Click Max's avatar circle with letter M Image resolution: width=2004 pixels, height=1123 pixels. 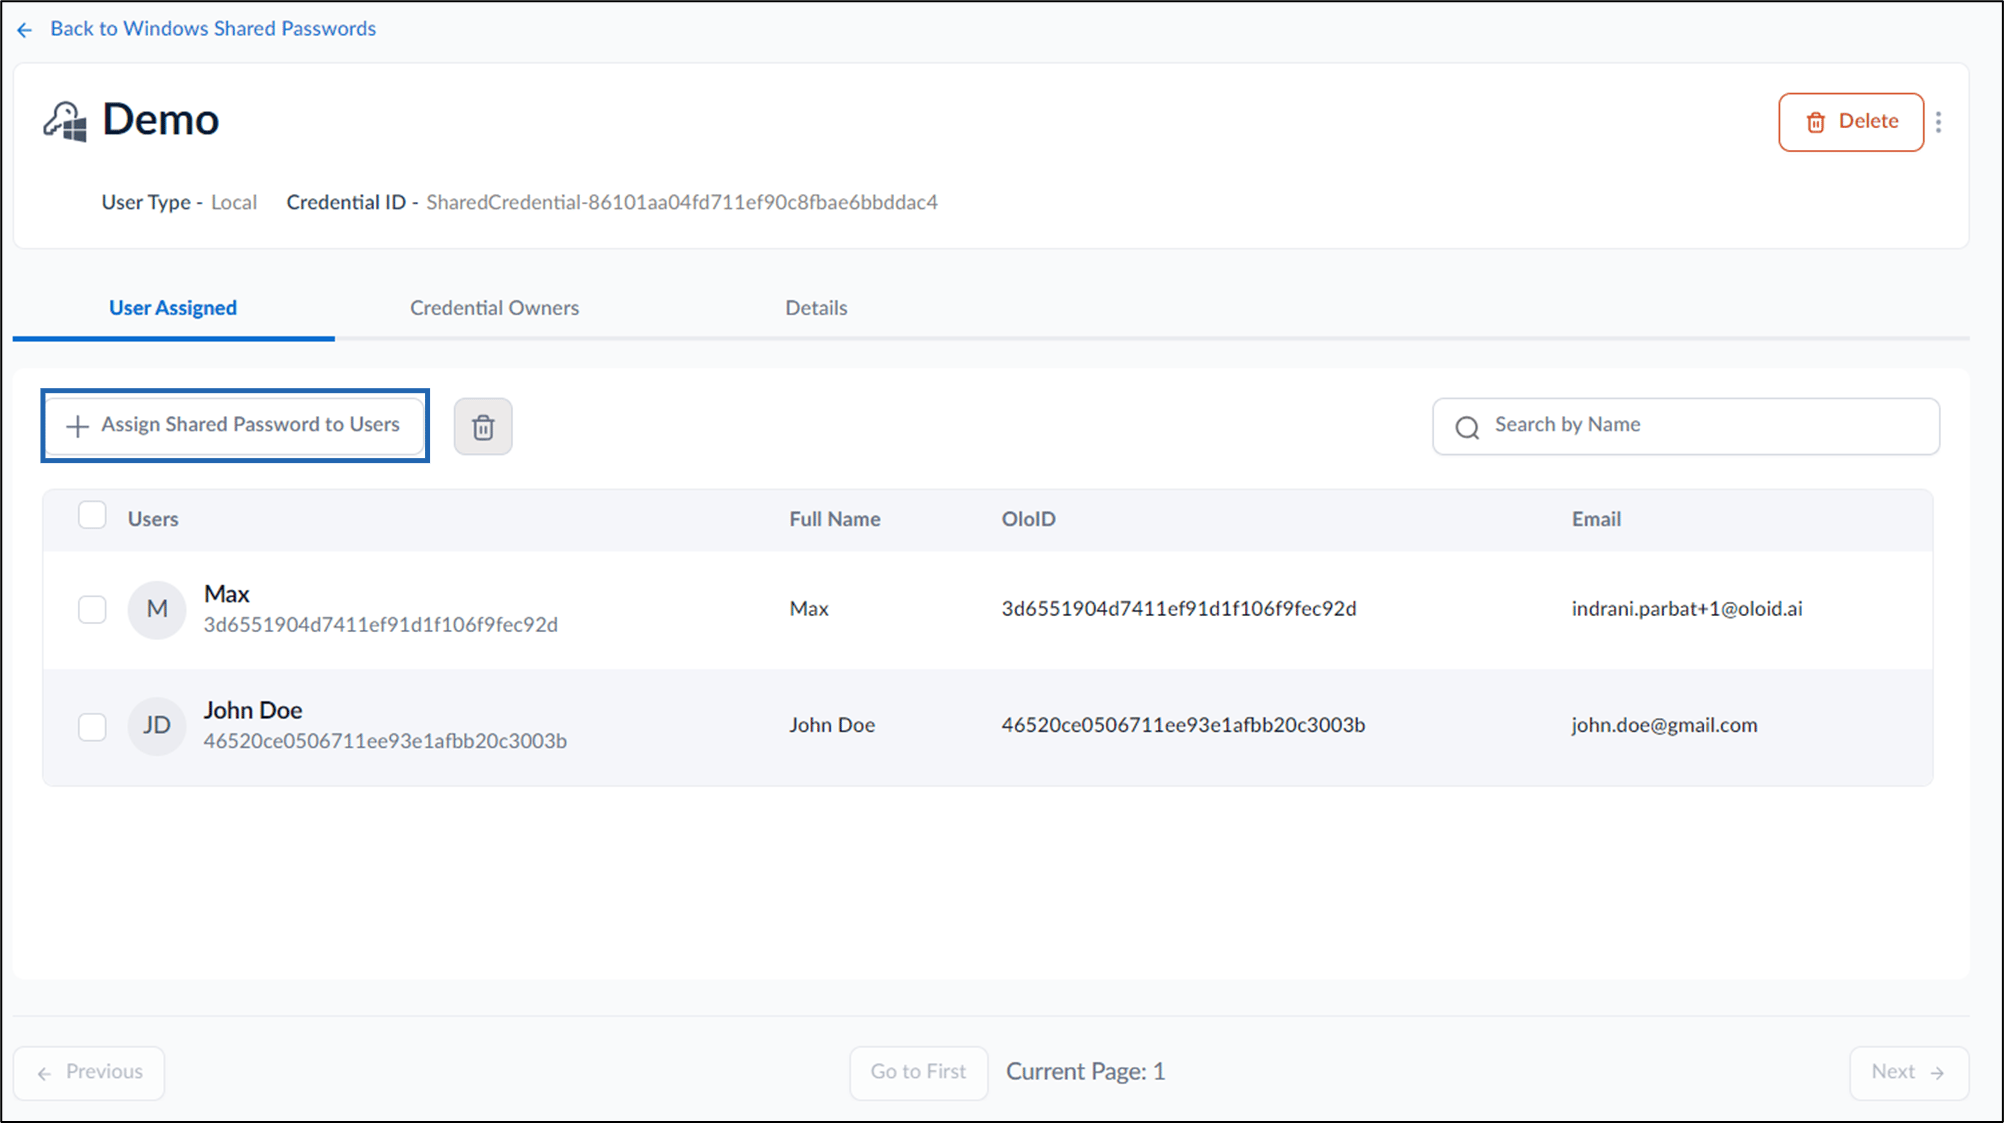point(157,609)
